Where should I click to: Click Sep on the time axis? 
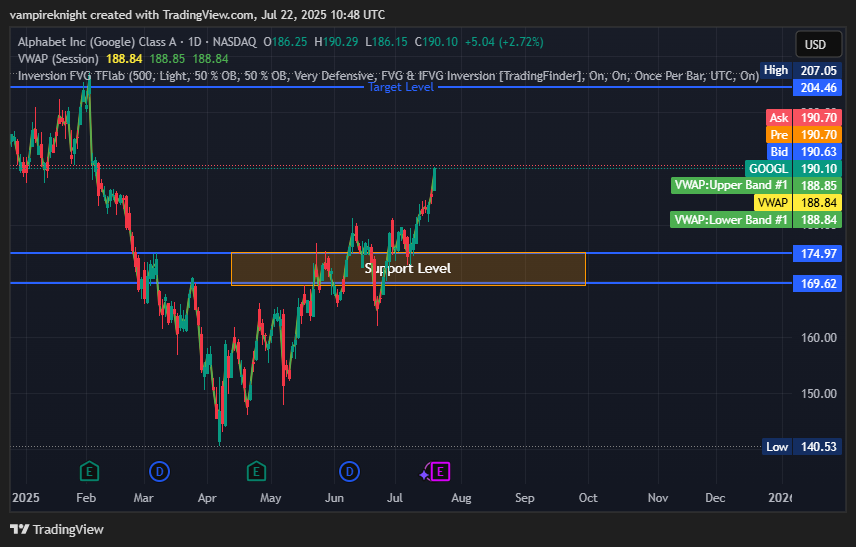pos(525,498)
